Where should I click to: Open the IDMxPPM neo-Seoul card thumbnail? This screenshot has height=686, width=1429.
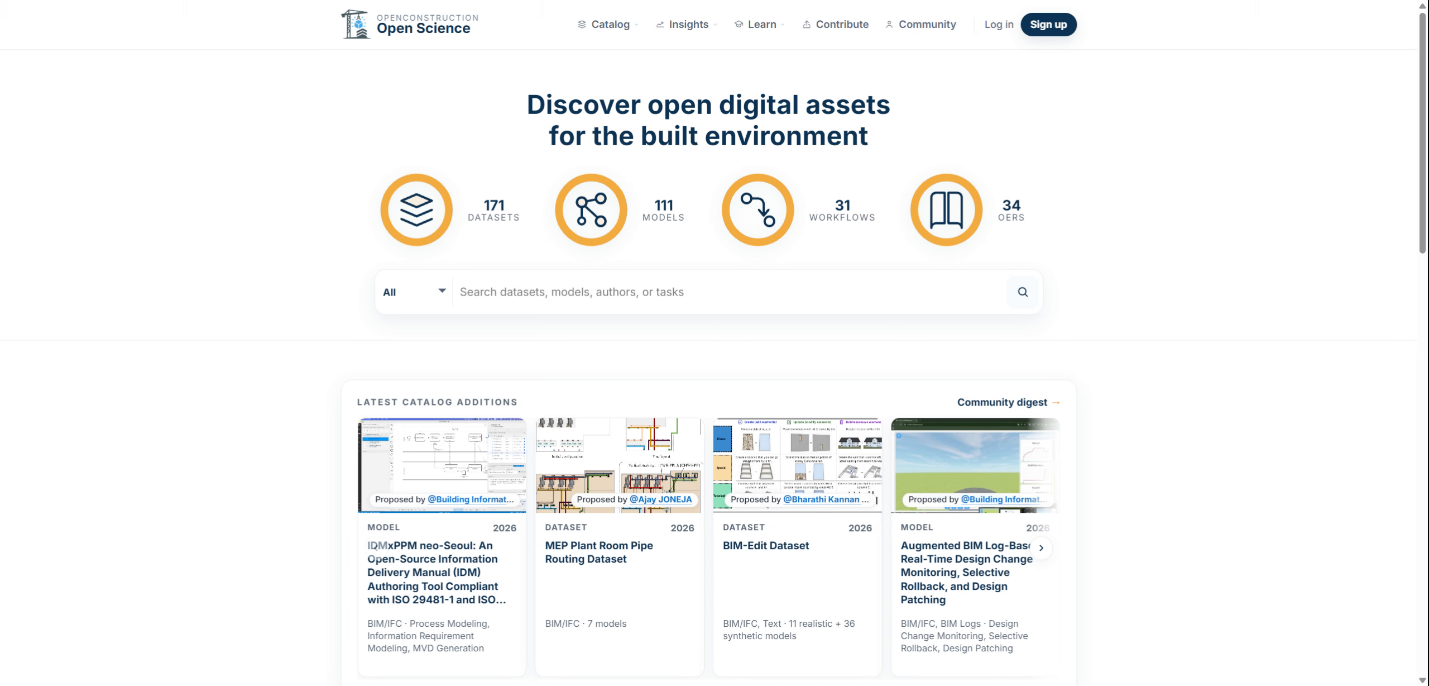[442, 465]
